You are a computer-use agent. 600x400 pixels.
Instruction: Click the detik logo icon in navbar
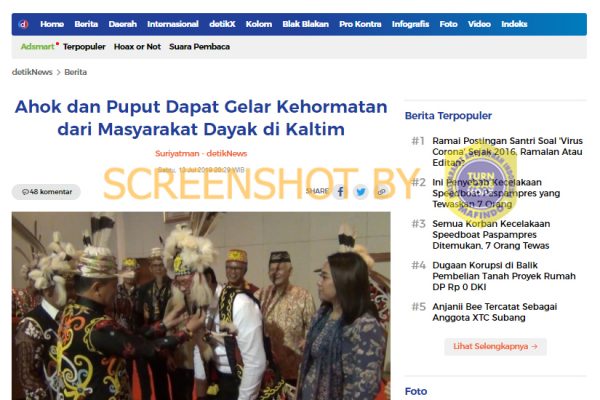[x=23, y=24]
